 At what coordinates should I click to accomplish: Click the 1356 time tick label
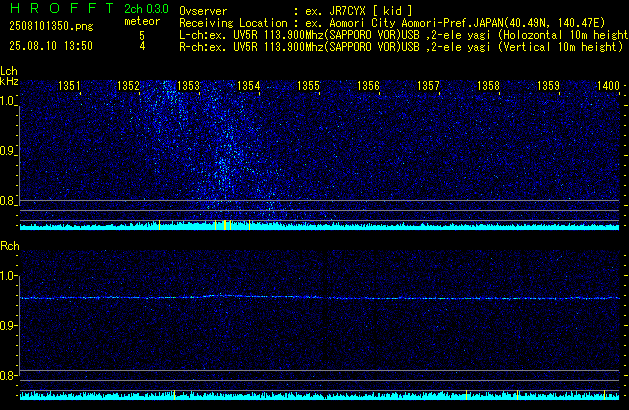tap(368, 86)
